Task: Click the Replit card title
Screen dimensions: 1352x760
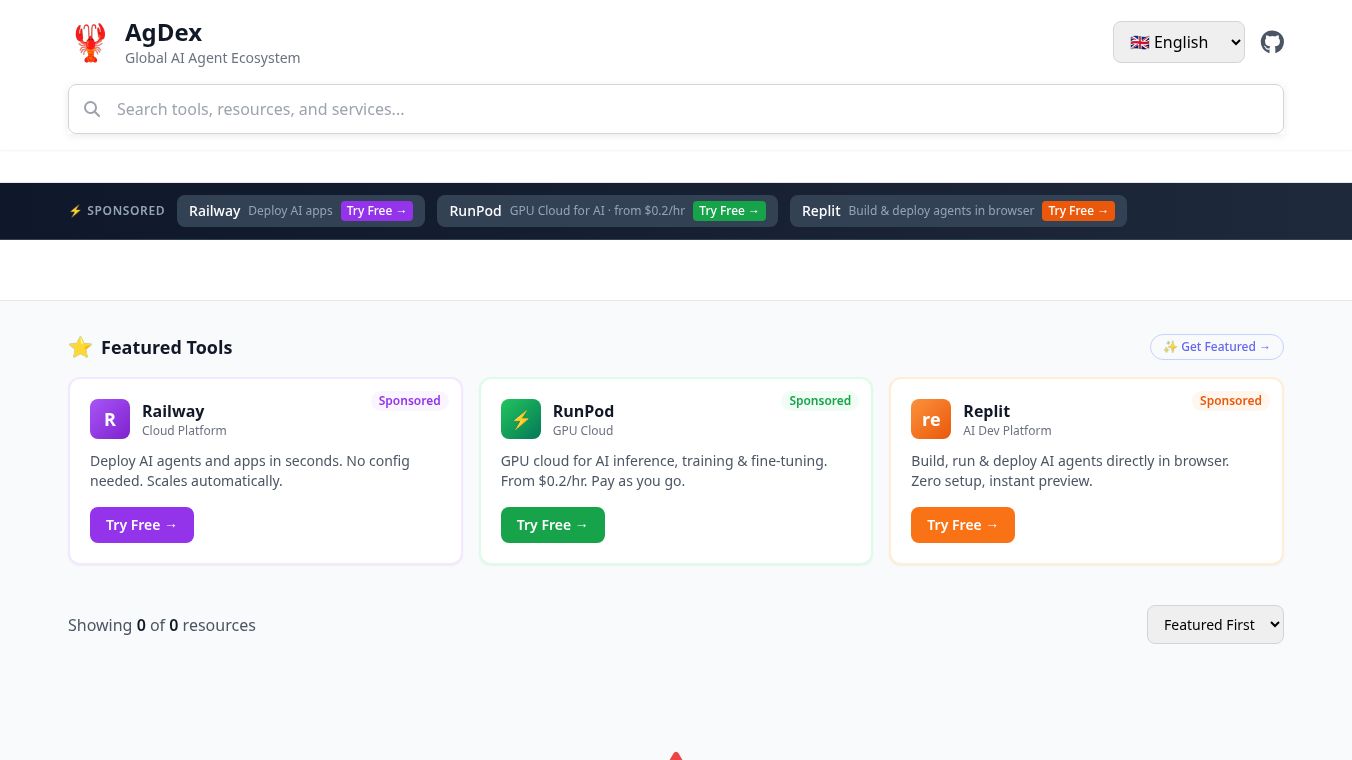Action: (986, 411)
